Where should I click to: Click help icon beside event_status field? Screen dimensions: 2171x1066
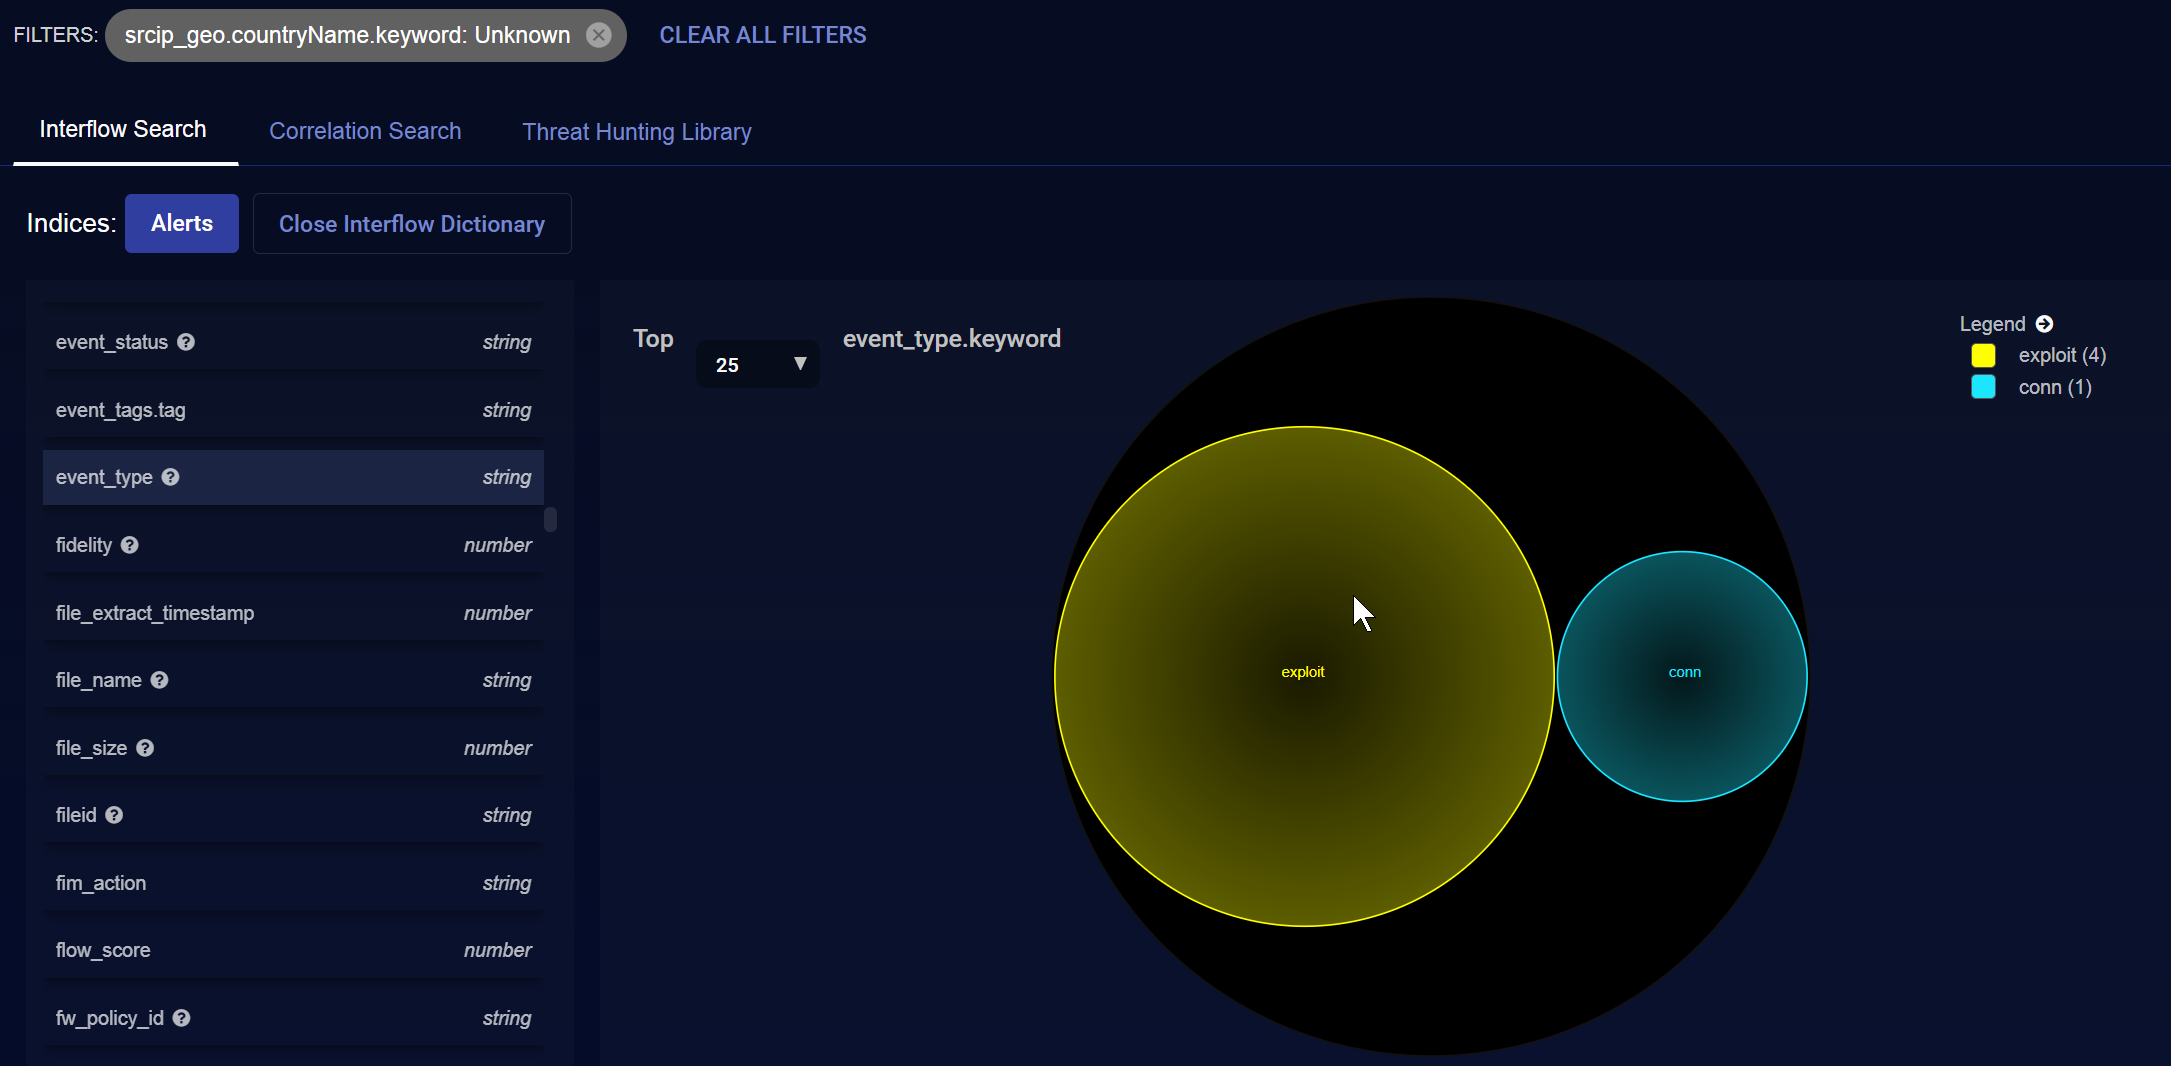click(186, 342)
